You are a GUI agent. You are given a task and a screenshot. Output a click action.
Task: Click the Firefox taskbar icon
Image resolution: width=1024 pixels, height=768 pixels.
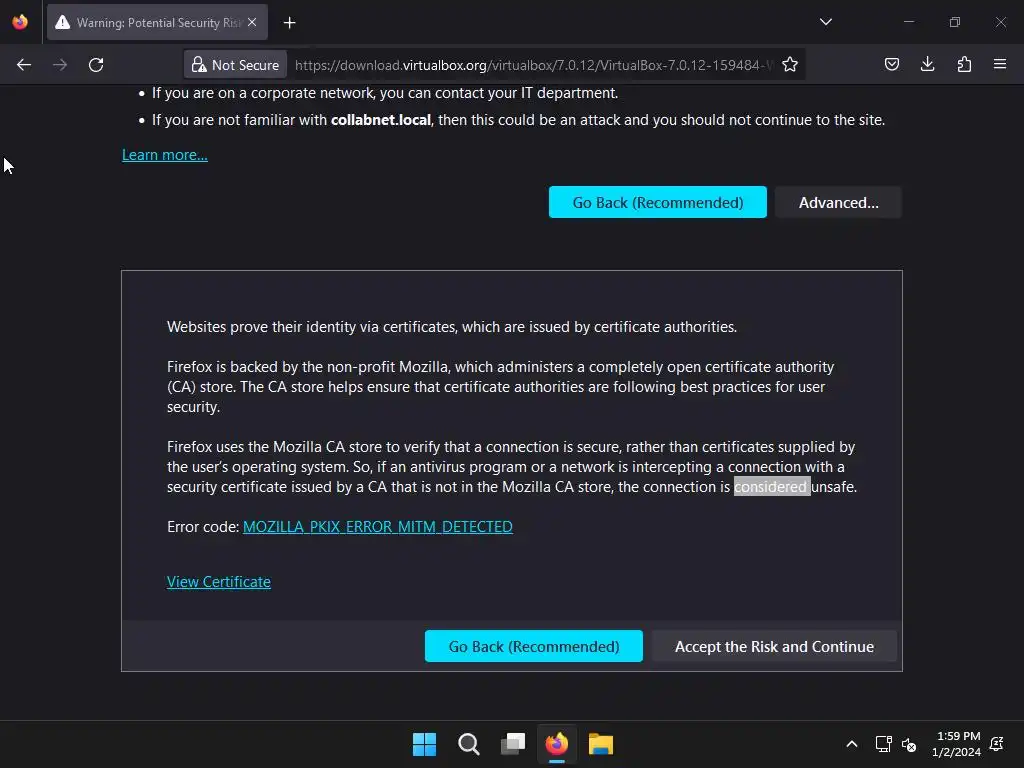556,744
